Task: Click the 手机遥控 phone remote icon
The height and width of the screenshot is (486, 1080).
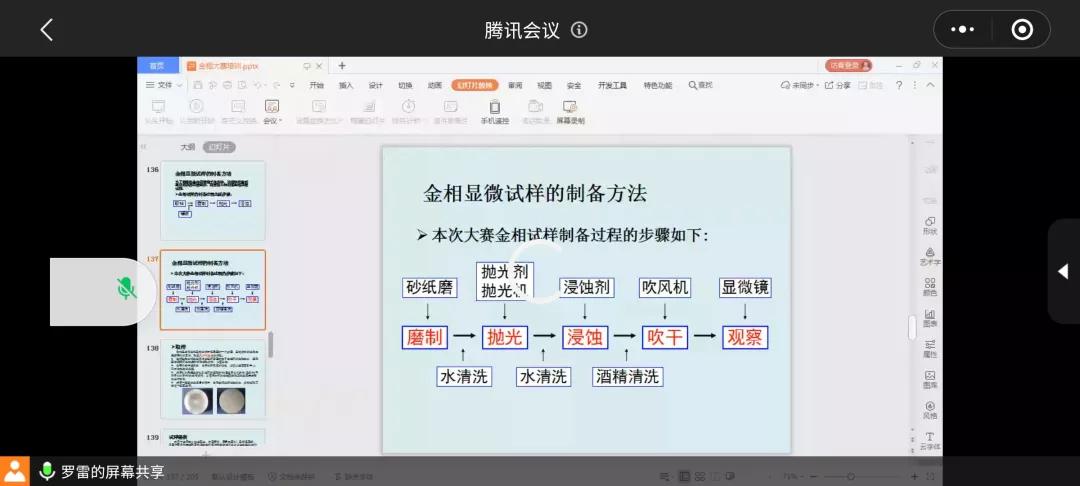Action: [494, 111]
